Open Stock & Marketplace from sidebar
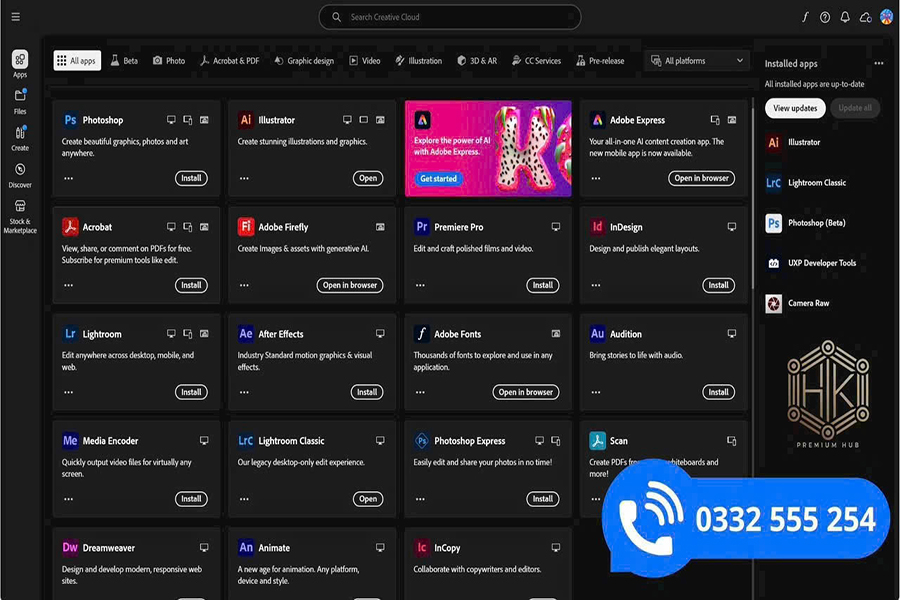Image resolution: width=900 pixels, height=600 pixels. 20,208
